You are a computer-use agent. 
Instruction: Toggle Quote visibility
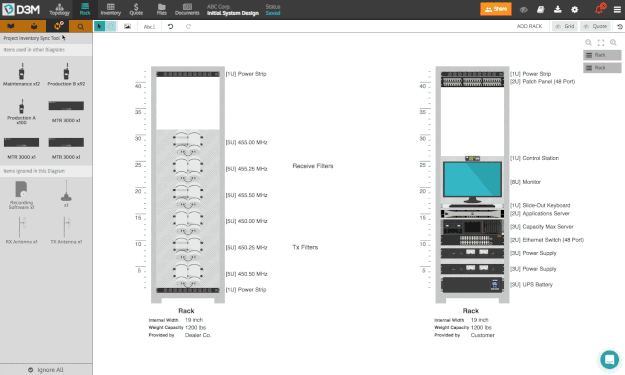pos(595,26)
